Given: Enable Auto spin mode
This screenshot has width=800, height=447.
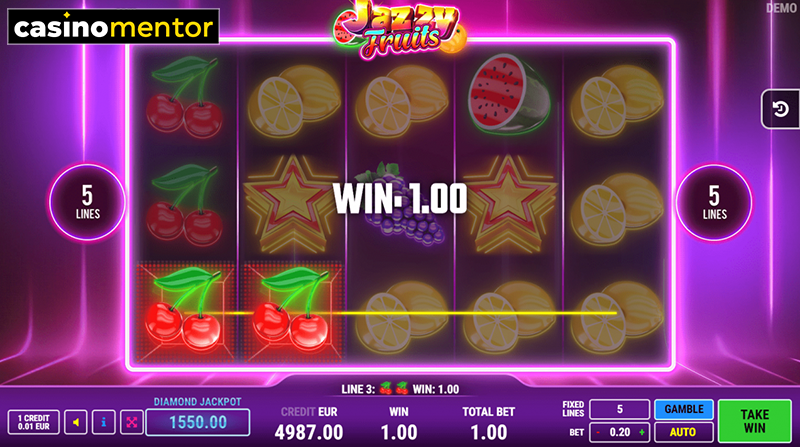Looking at the screenshot, I should point(684,432).
